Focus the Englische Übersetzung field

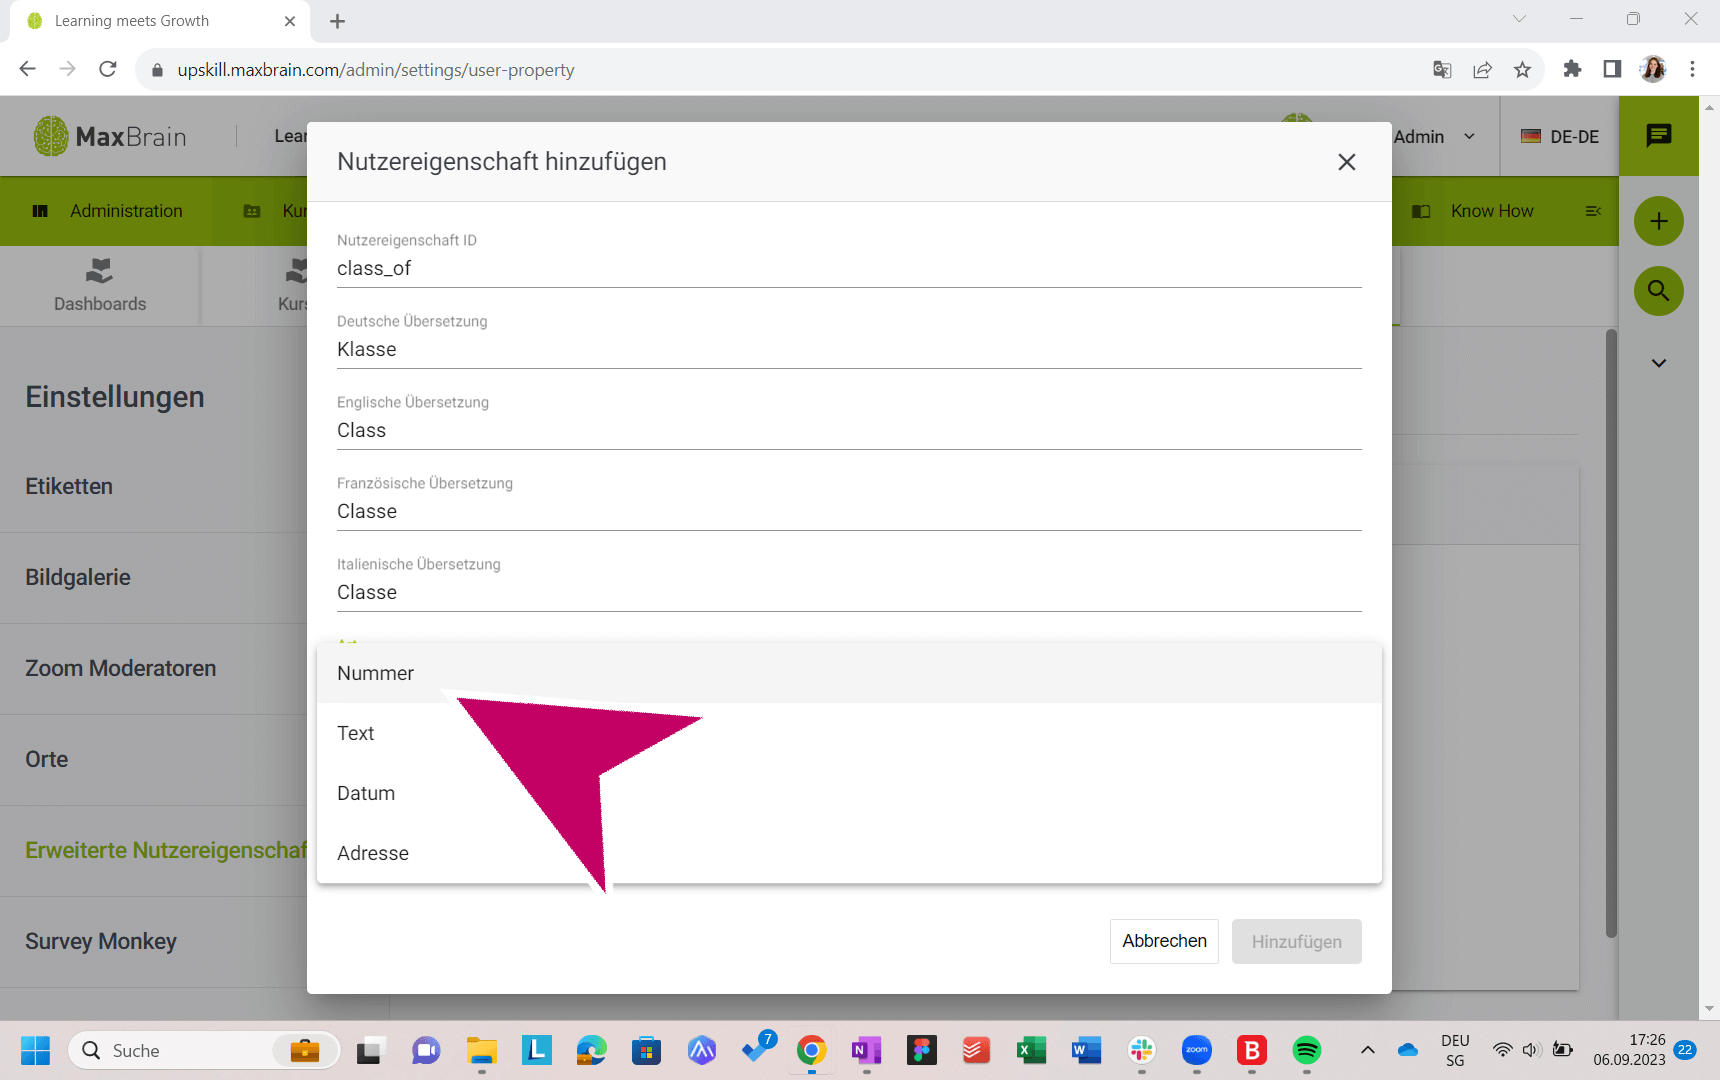(849, 430)
